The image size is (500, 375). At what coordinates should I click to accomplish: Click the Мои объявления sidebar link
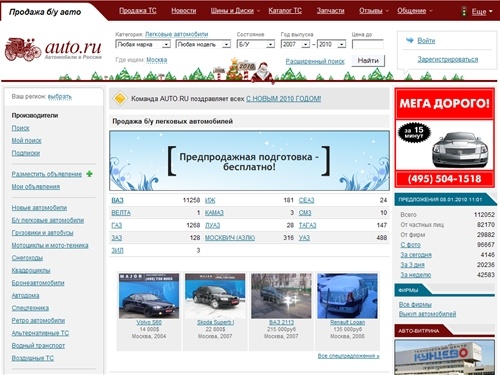click(x=36, y=187)
